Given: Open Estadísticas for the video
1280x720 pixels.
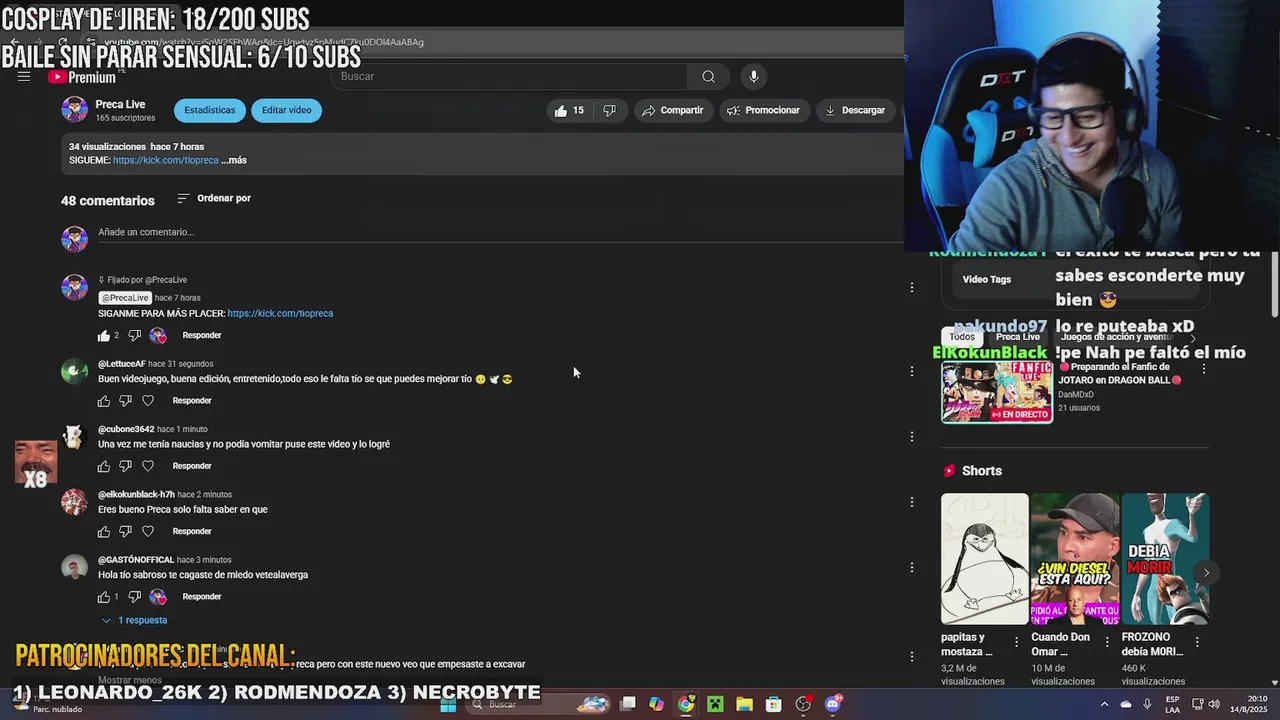Looking at the screenshot, I should pyautogui.click(x=209, y=110).
